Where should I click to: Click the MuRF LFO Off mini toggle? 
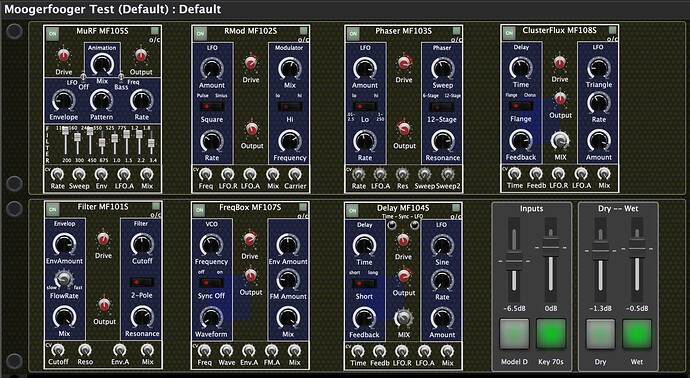[83, 77]
